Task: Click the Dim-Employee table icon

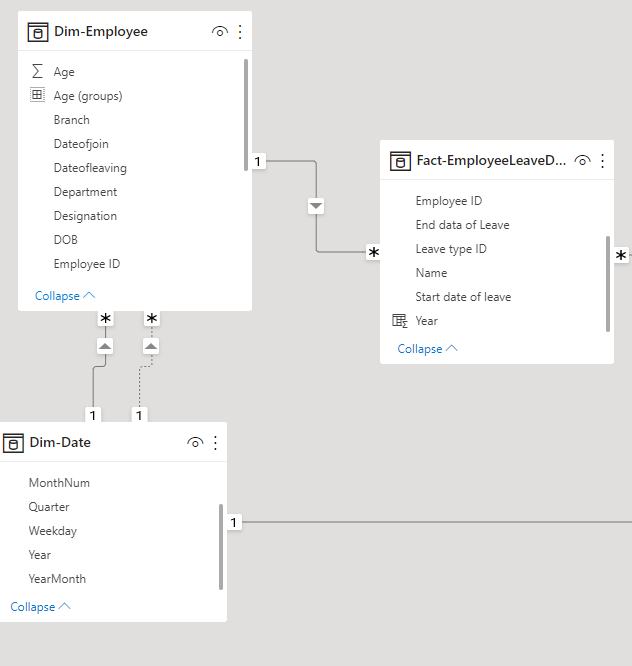Action: point(38,32)
